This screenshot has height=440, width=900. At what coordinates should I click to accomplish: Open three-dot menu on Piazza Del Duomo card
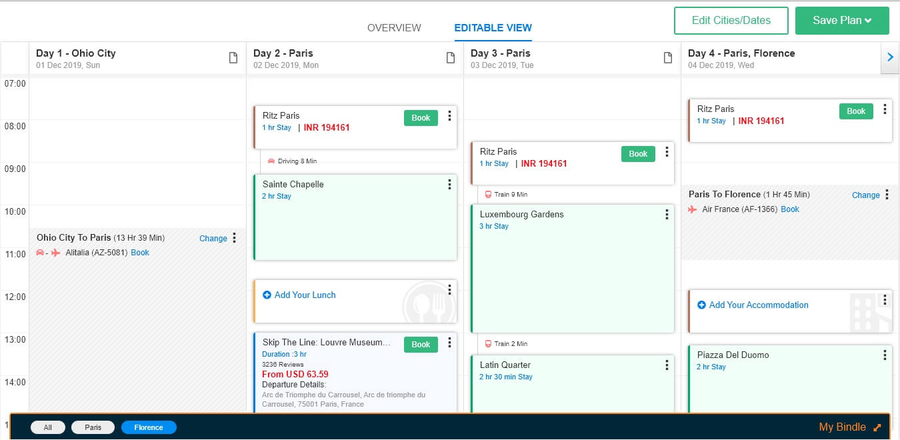coord(884,355)
